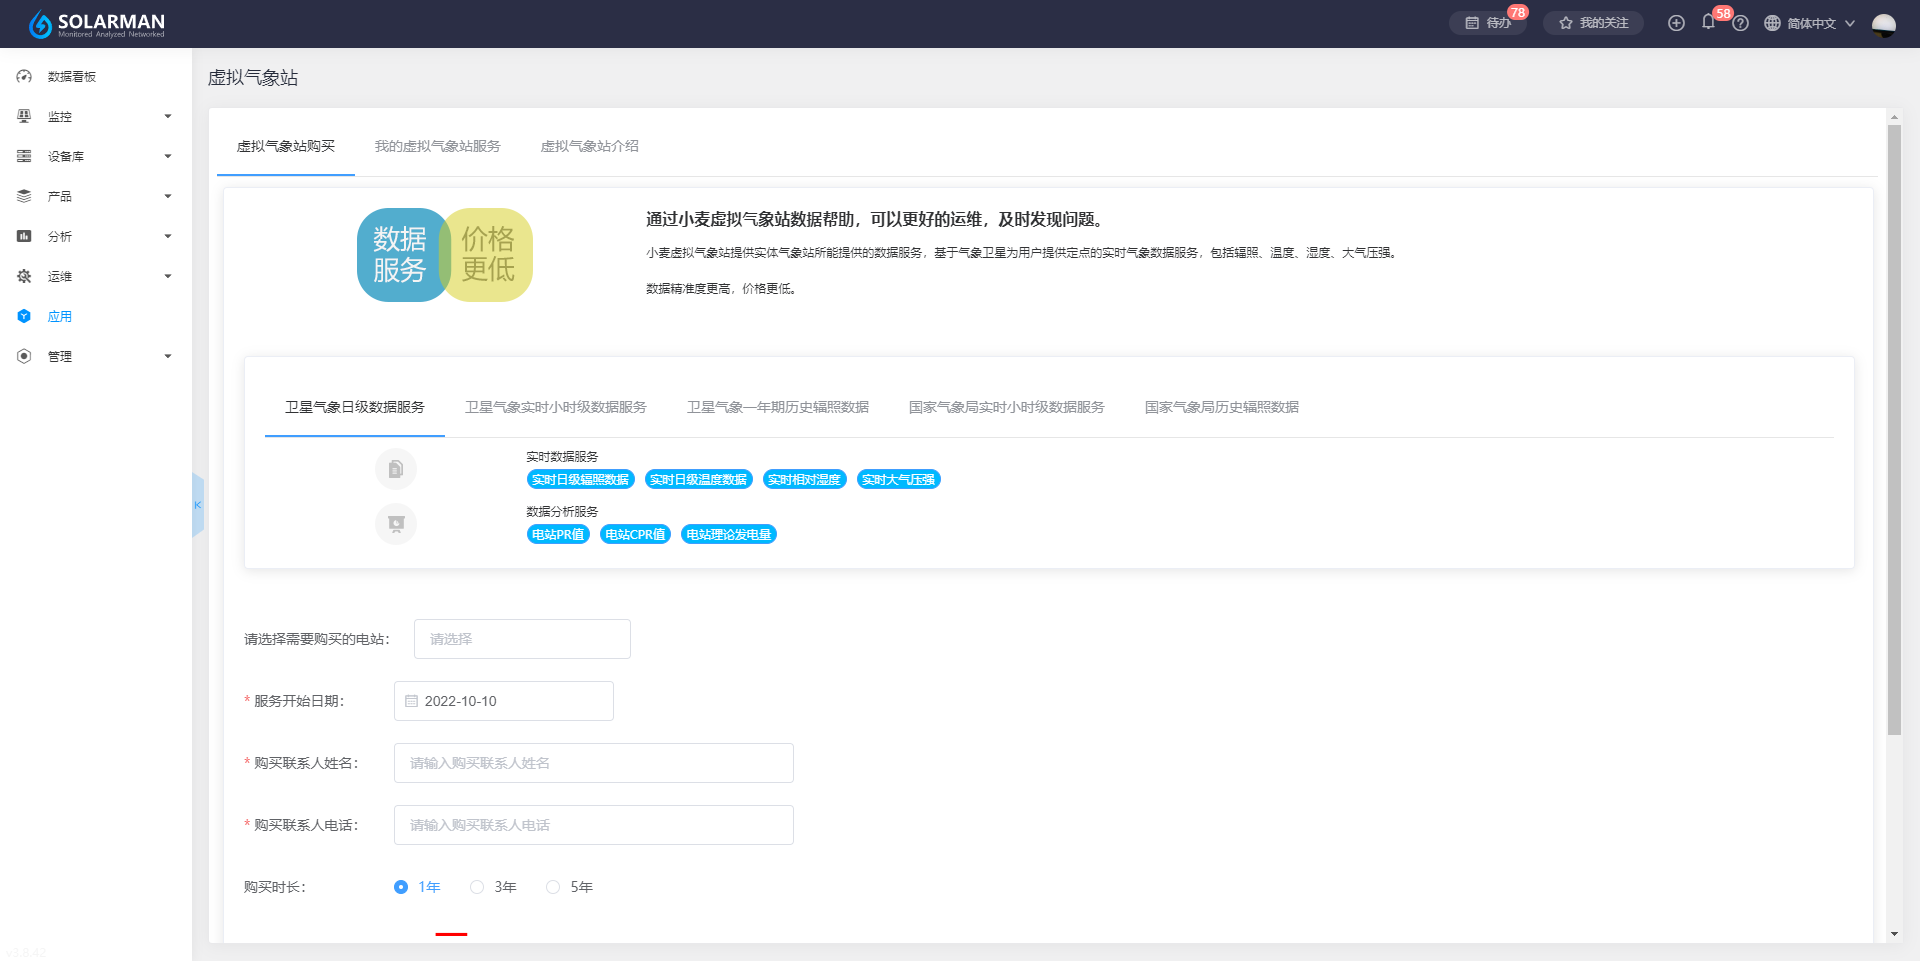The image size is (1920, 961).
Task: Click the plus circle icon in header
Action: coord(1677,23)
